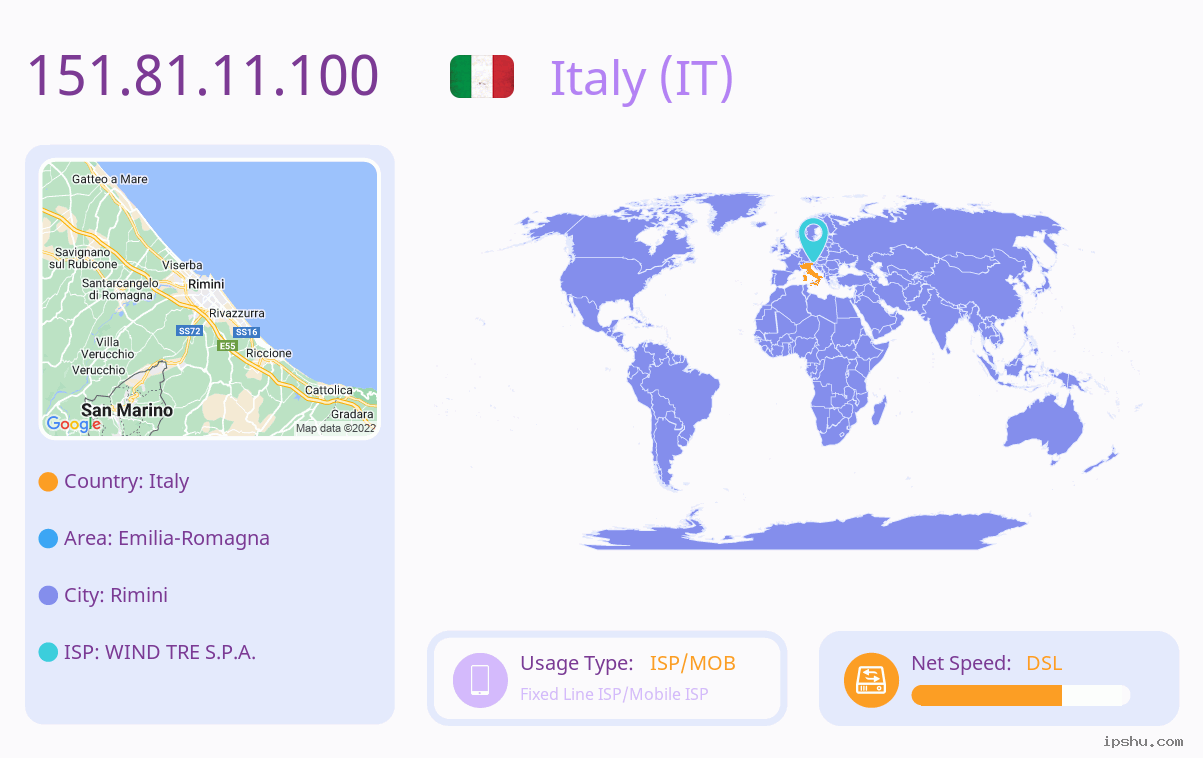The height and width of the screenshot is (758, 1203).
Task: Click the ipshu.com watermark link
Action: (x=1143, y=741)
